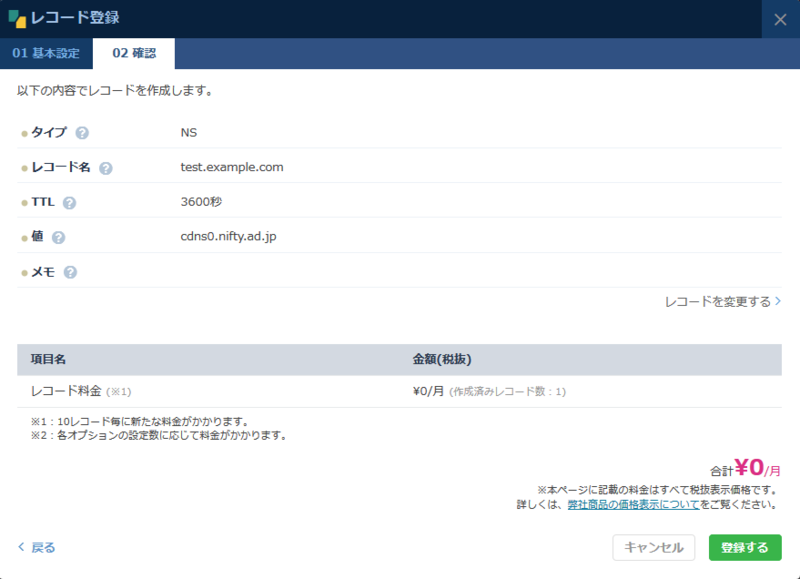This screenshot has height=579, width=800.
Task: Click the タイプ field label
Action: [x=49, y=133]
